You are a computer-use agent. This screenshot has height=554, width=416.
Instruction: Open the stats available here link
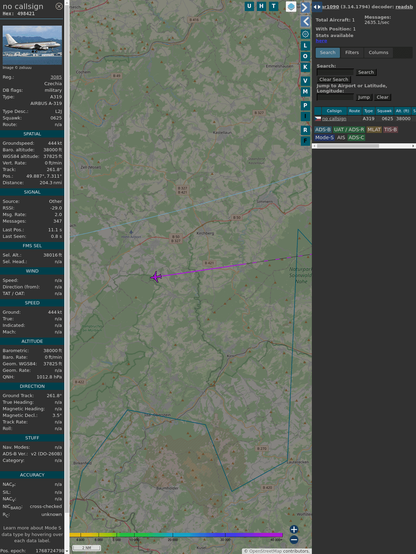pos(321,41)
